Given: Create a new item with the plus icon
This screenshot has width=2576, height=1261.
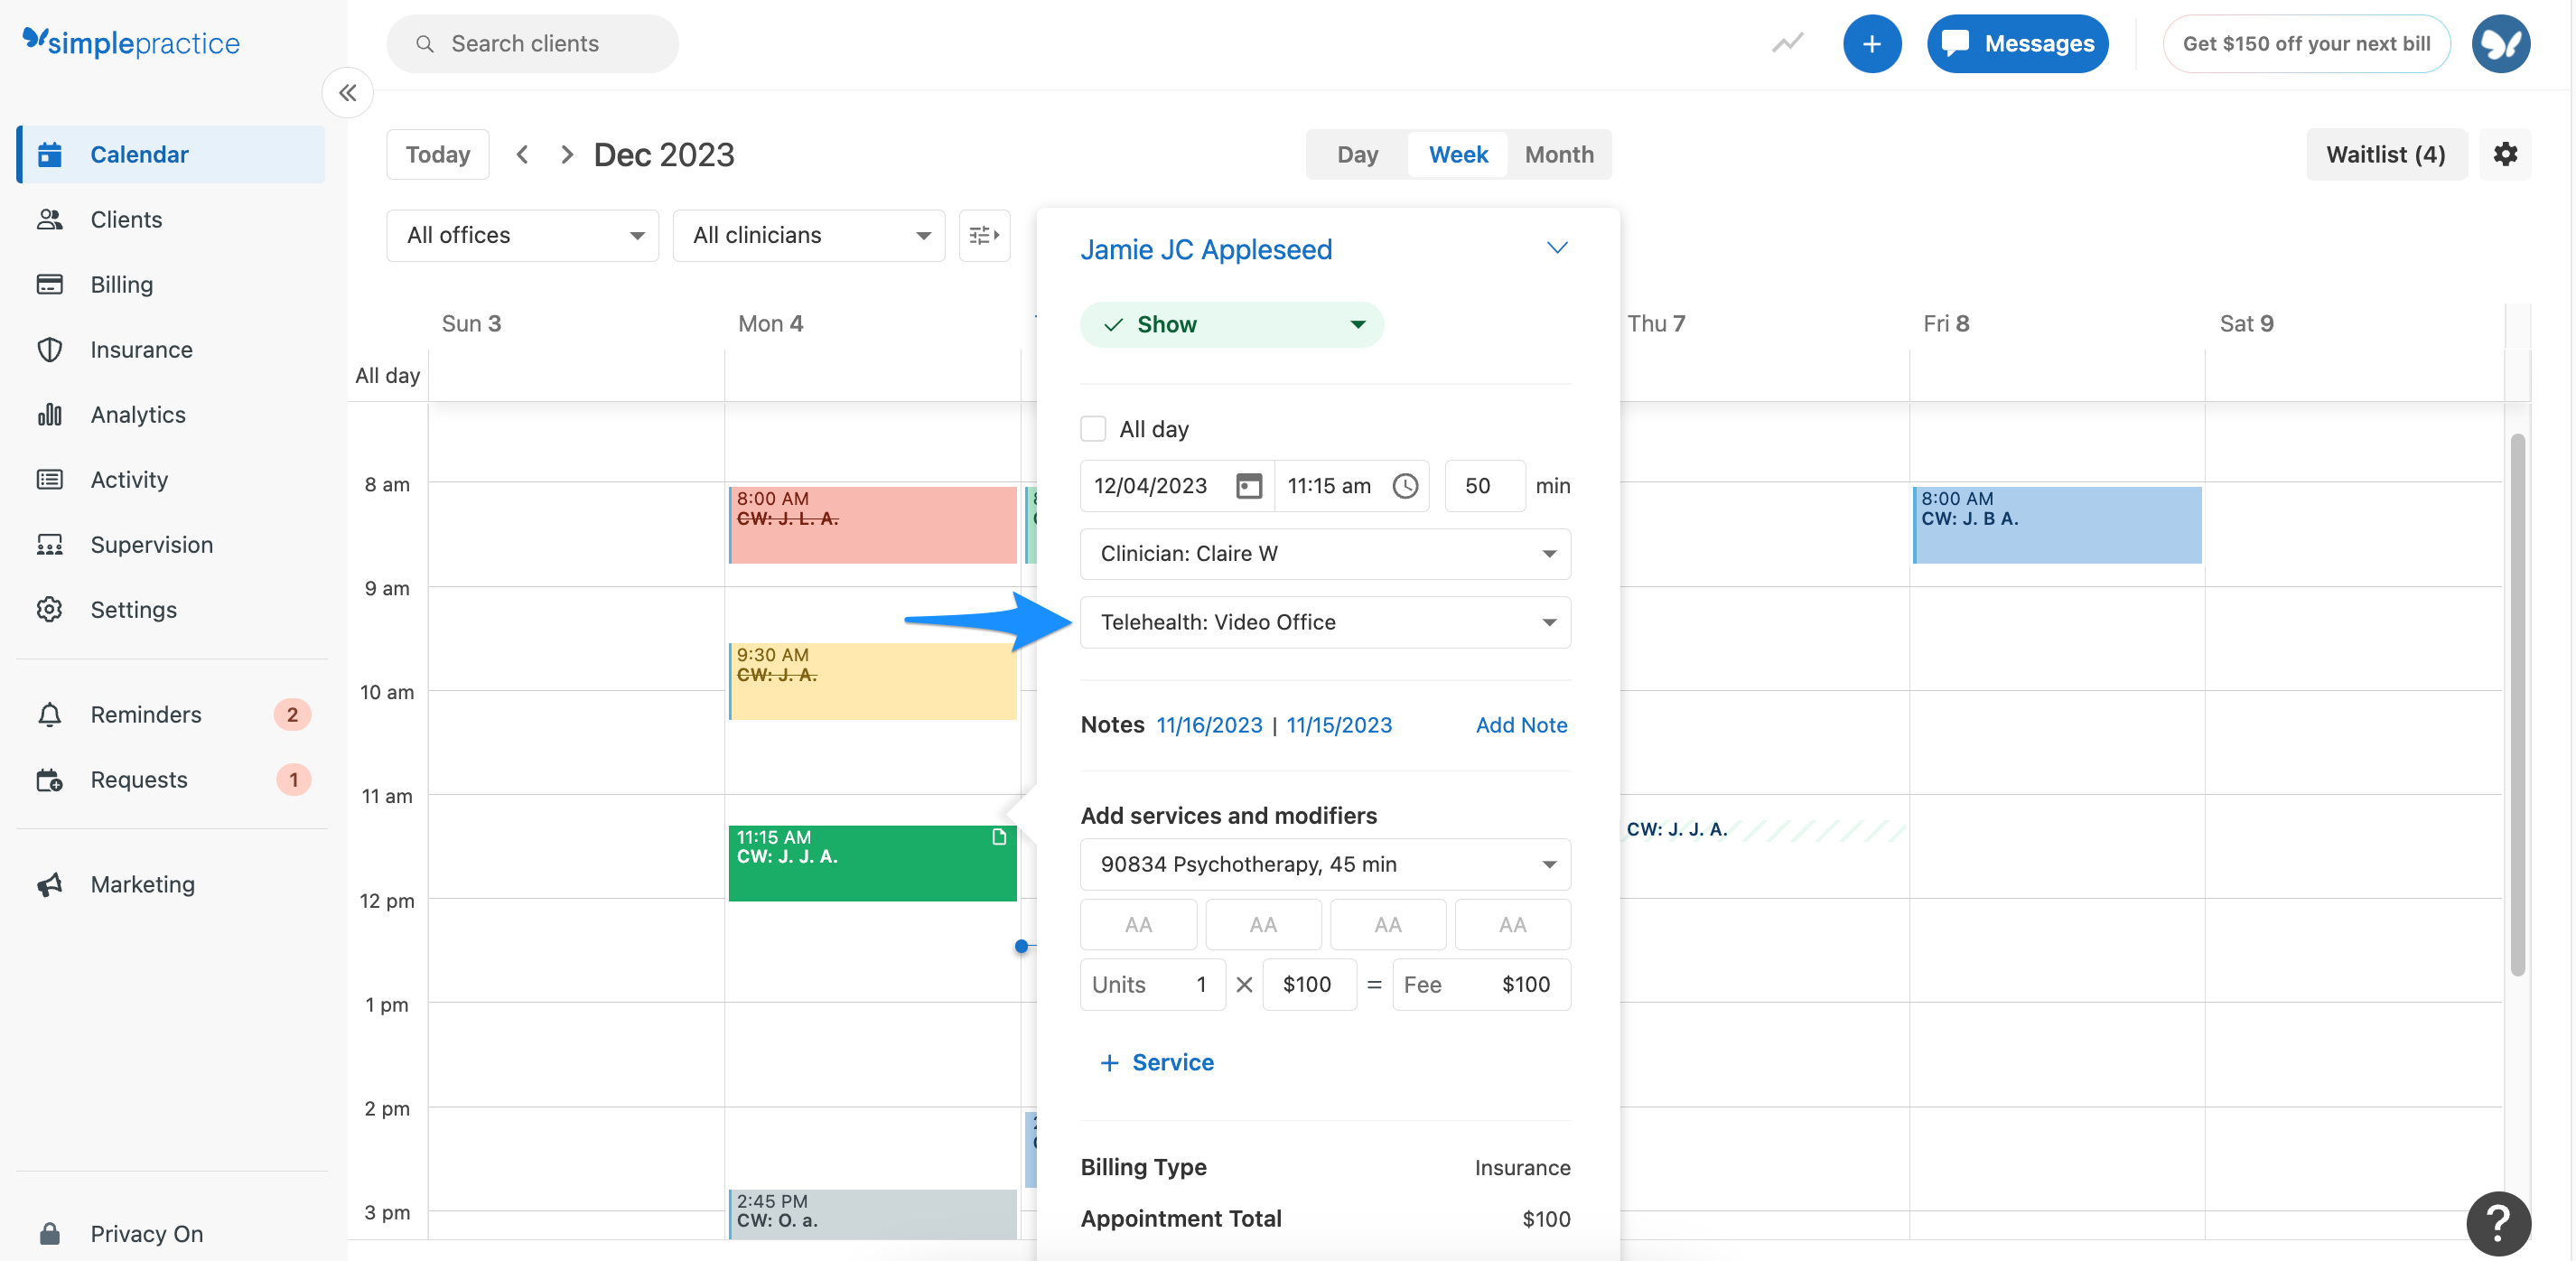Looking at the screenshot, I should tap(1872, 43).
